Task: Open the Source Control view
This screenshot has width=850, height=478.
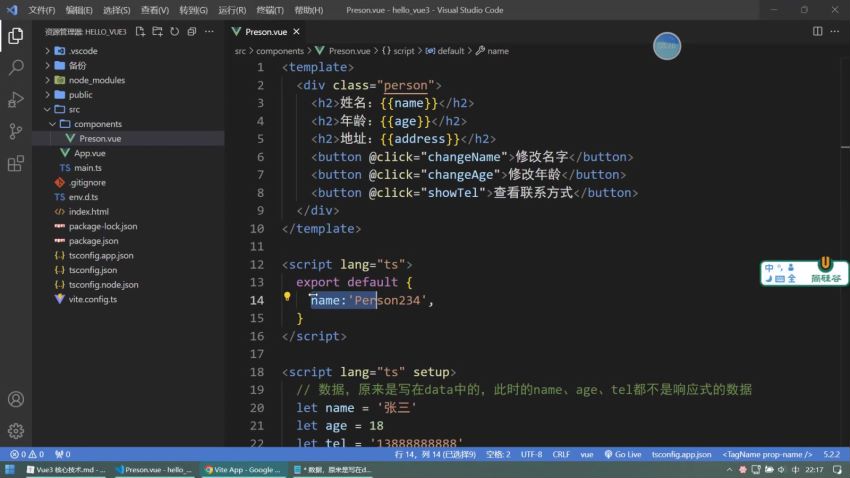Action: tap(16, 131)
